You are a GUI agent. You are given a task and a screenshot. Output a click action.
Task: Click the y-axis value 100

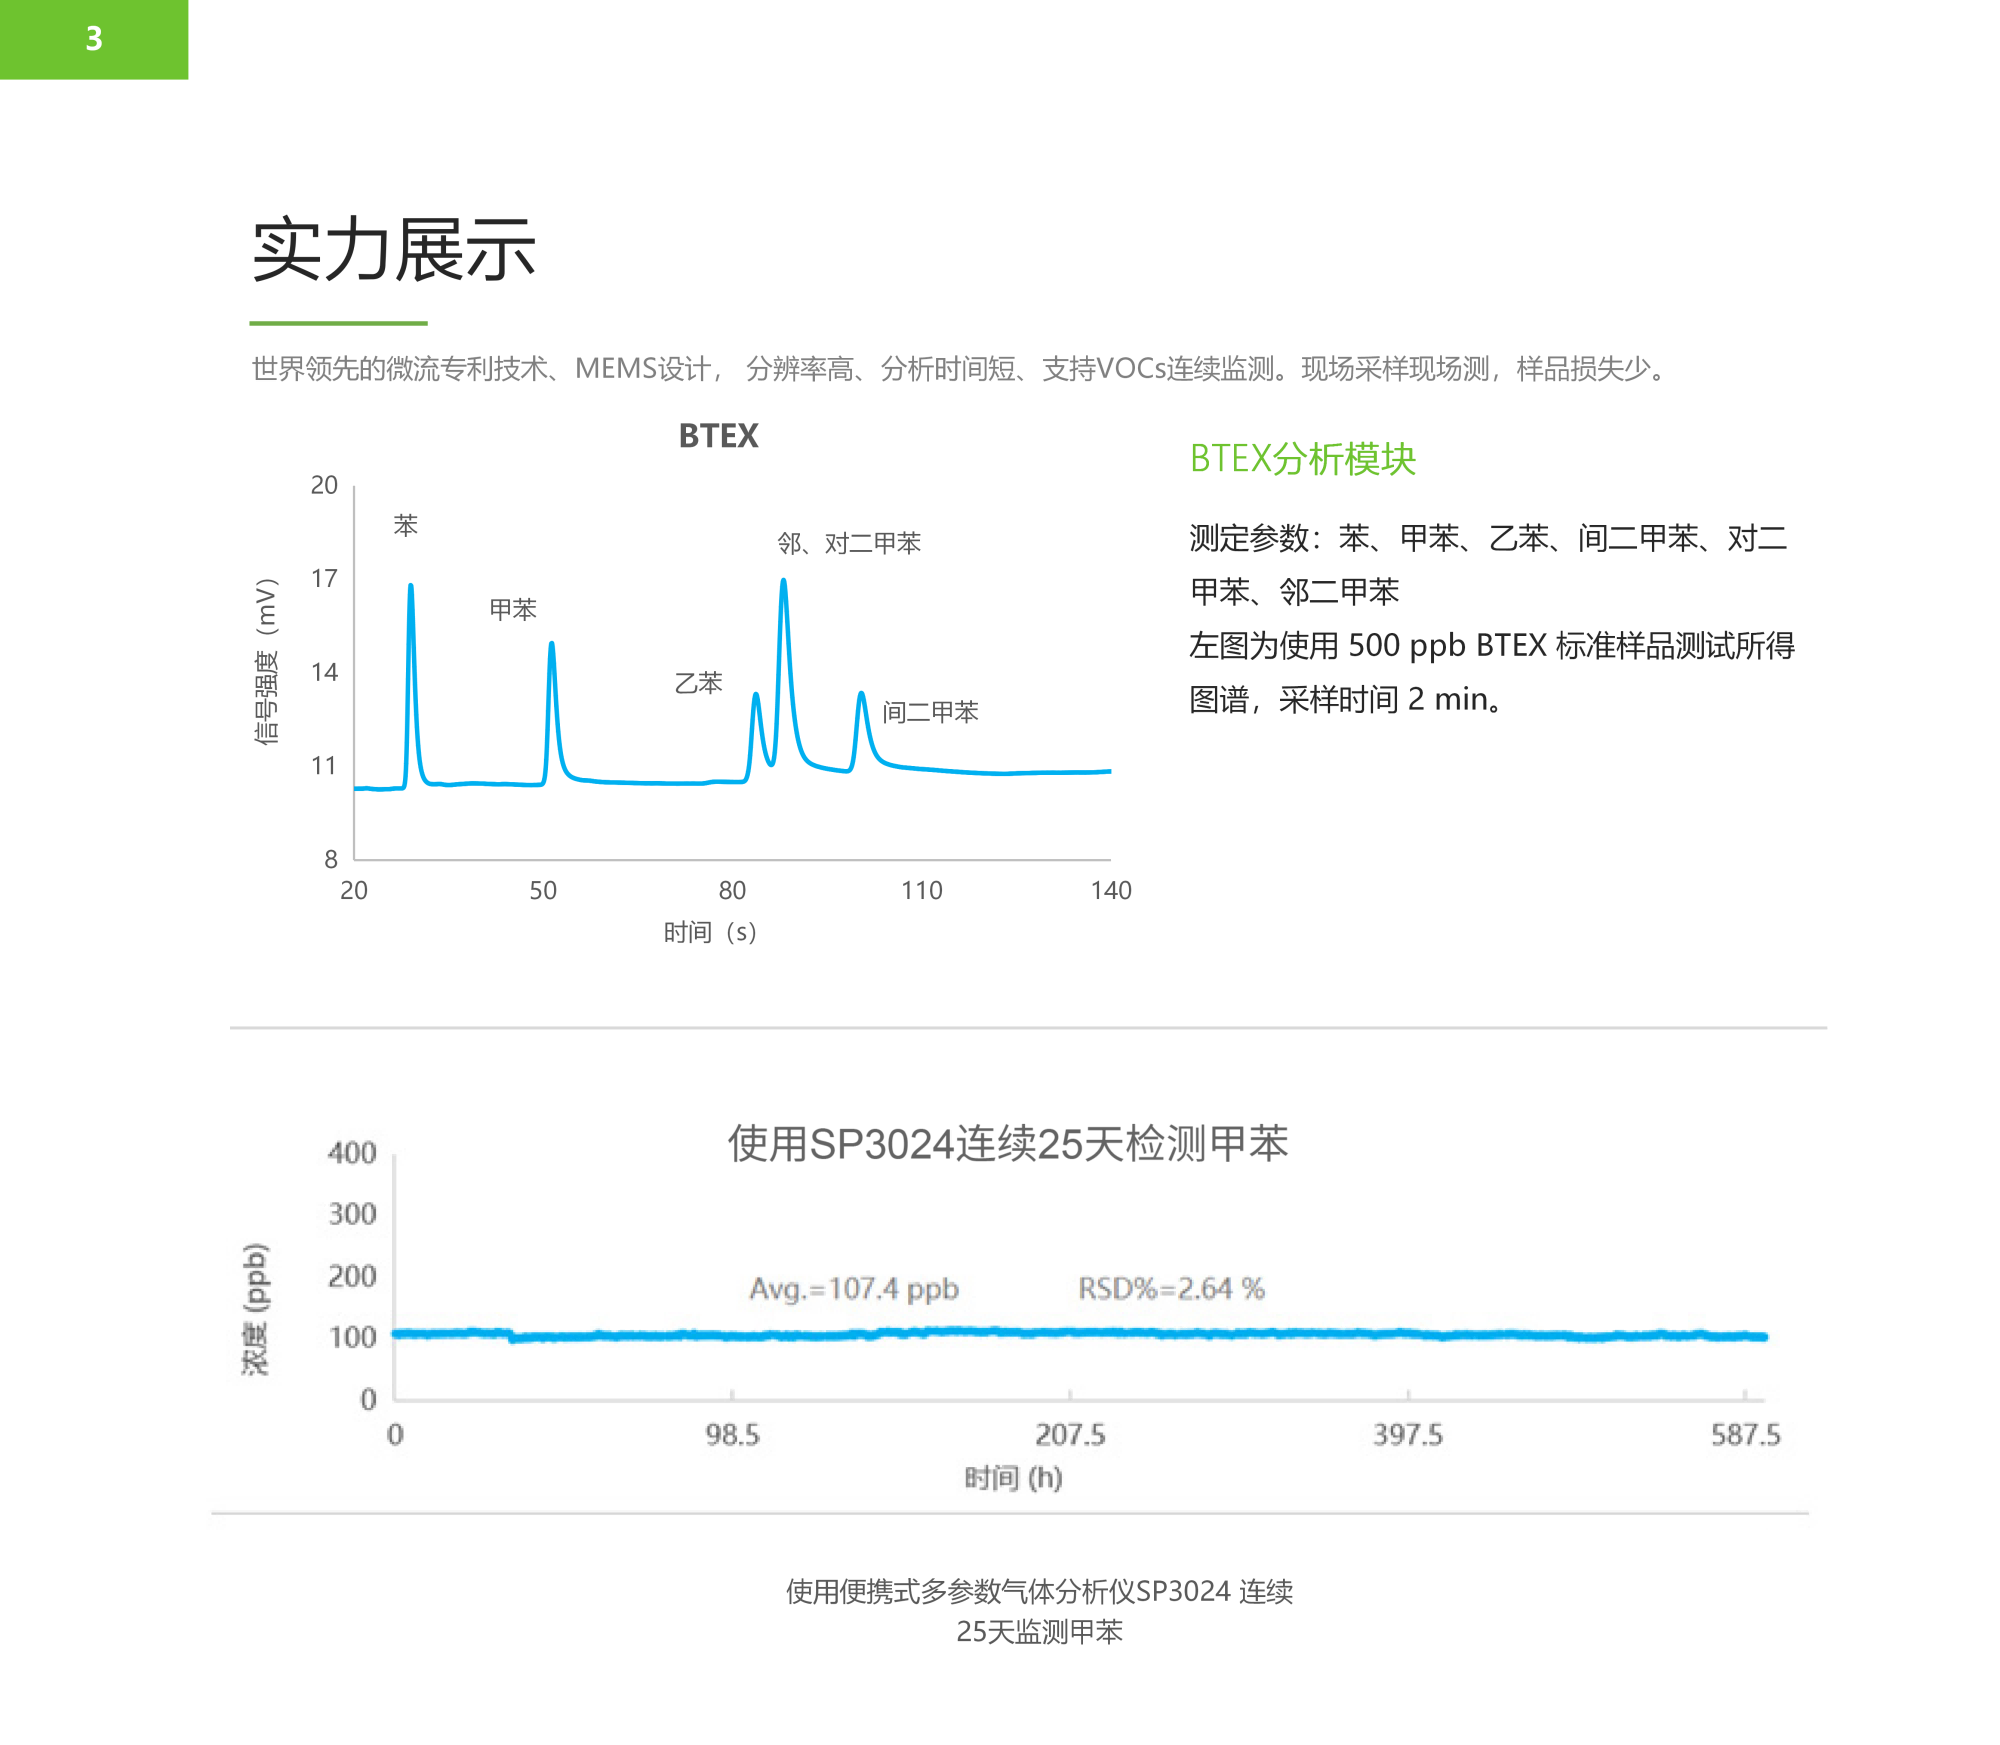tap(352, 1337)
